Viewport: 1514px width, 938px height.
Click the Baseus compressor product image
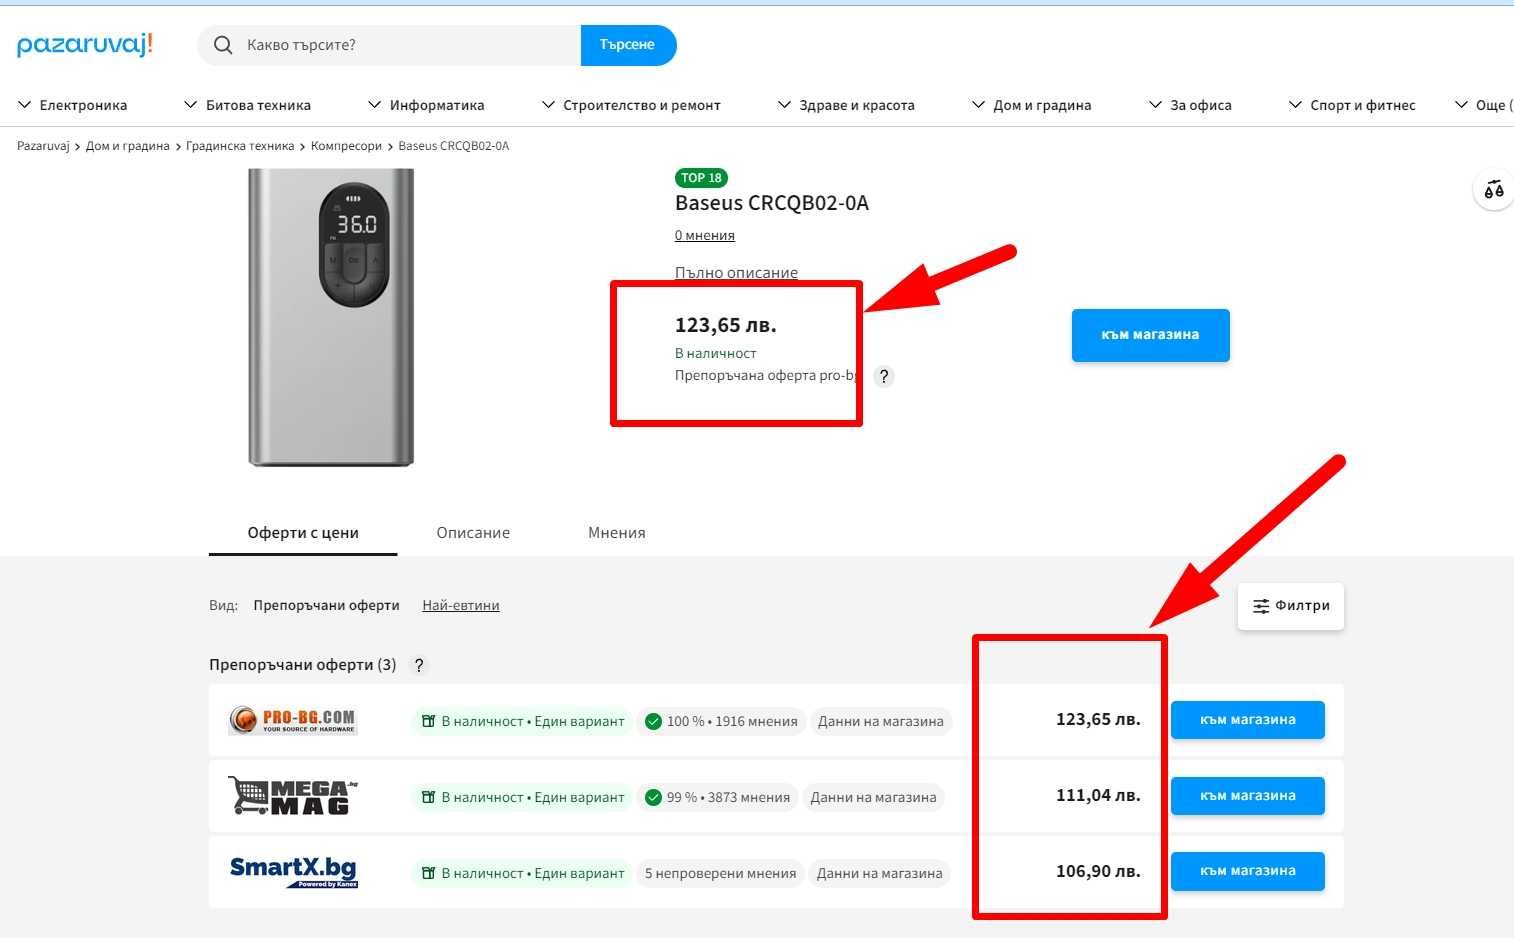coord(331,317)
